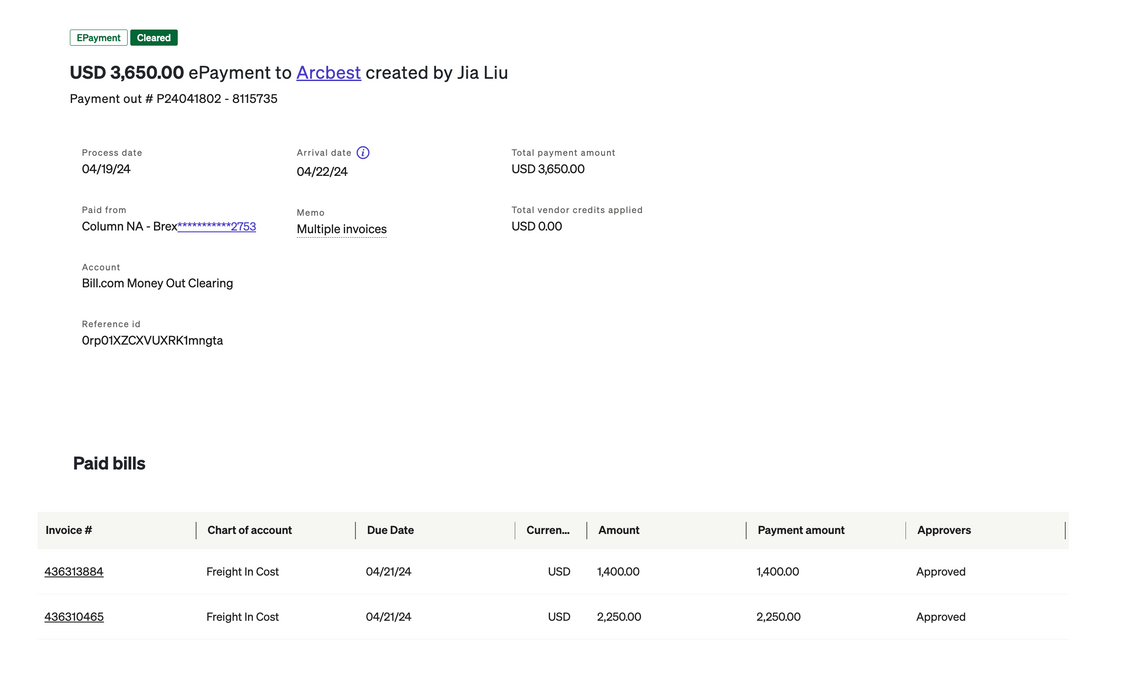This screenshot has width=1128, height=700.
Task: Click the EPayment badge
Action: 98,38
